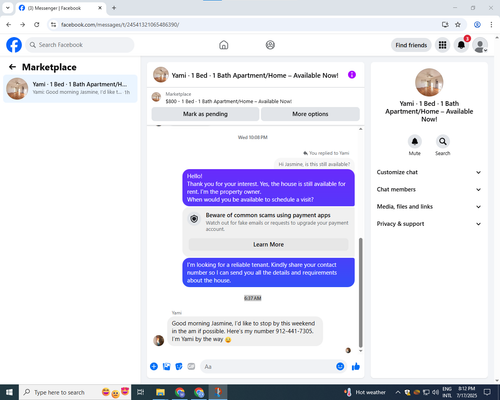Open Task View in the taskbar
Screen dimensions: 500x400
coord(141,392)
